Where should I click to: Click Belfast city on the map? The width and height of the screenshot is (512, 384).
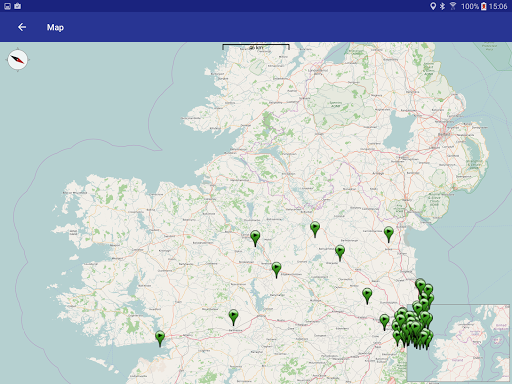click(x=444, y=134)
